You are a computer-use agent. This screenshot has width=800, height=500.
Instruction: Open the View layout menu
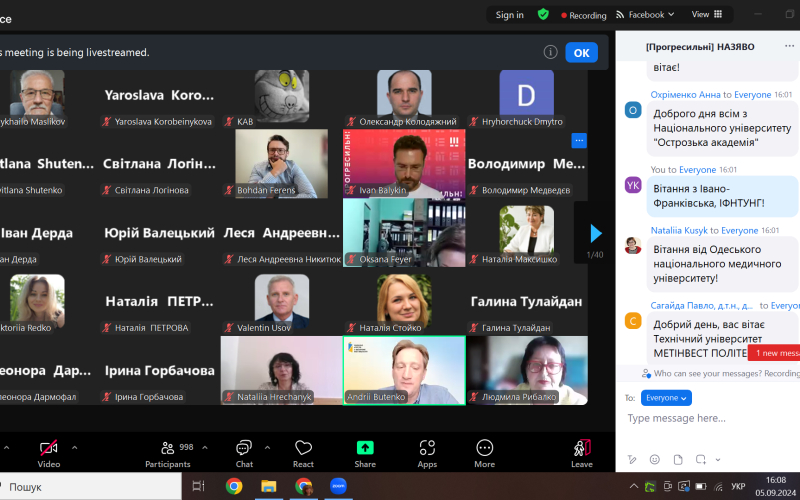pyautogui.click(x=707, y=14)
